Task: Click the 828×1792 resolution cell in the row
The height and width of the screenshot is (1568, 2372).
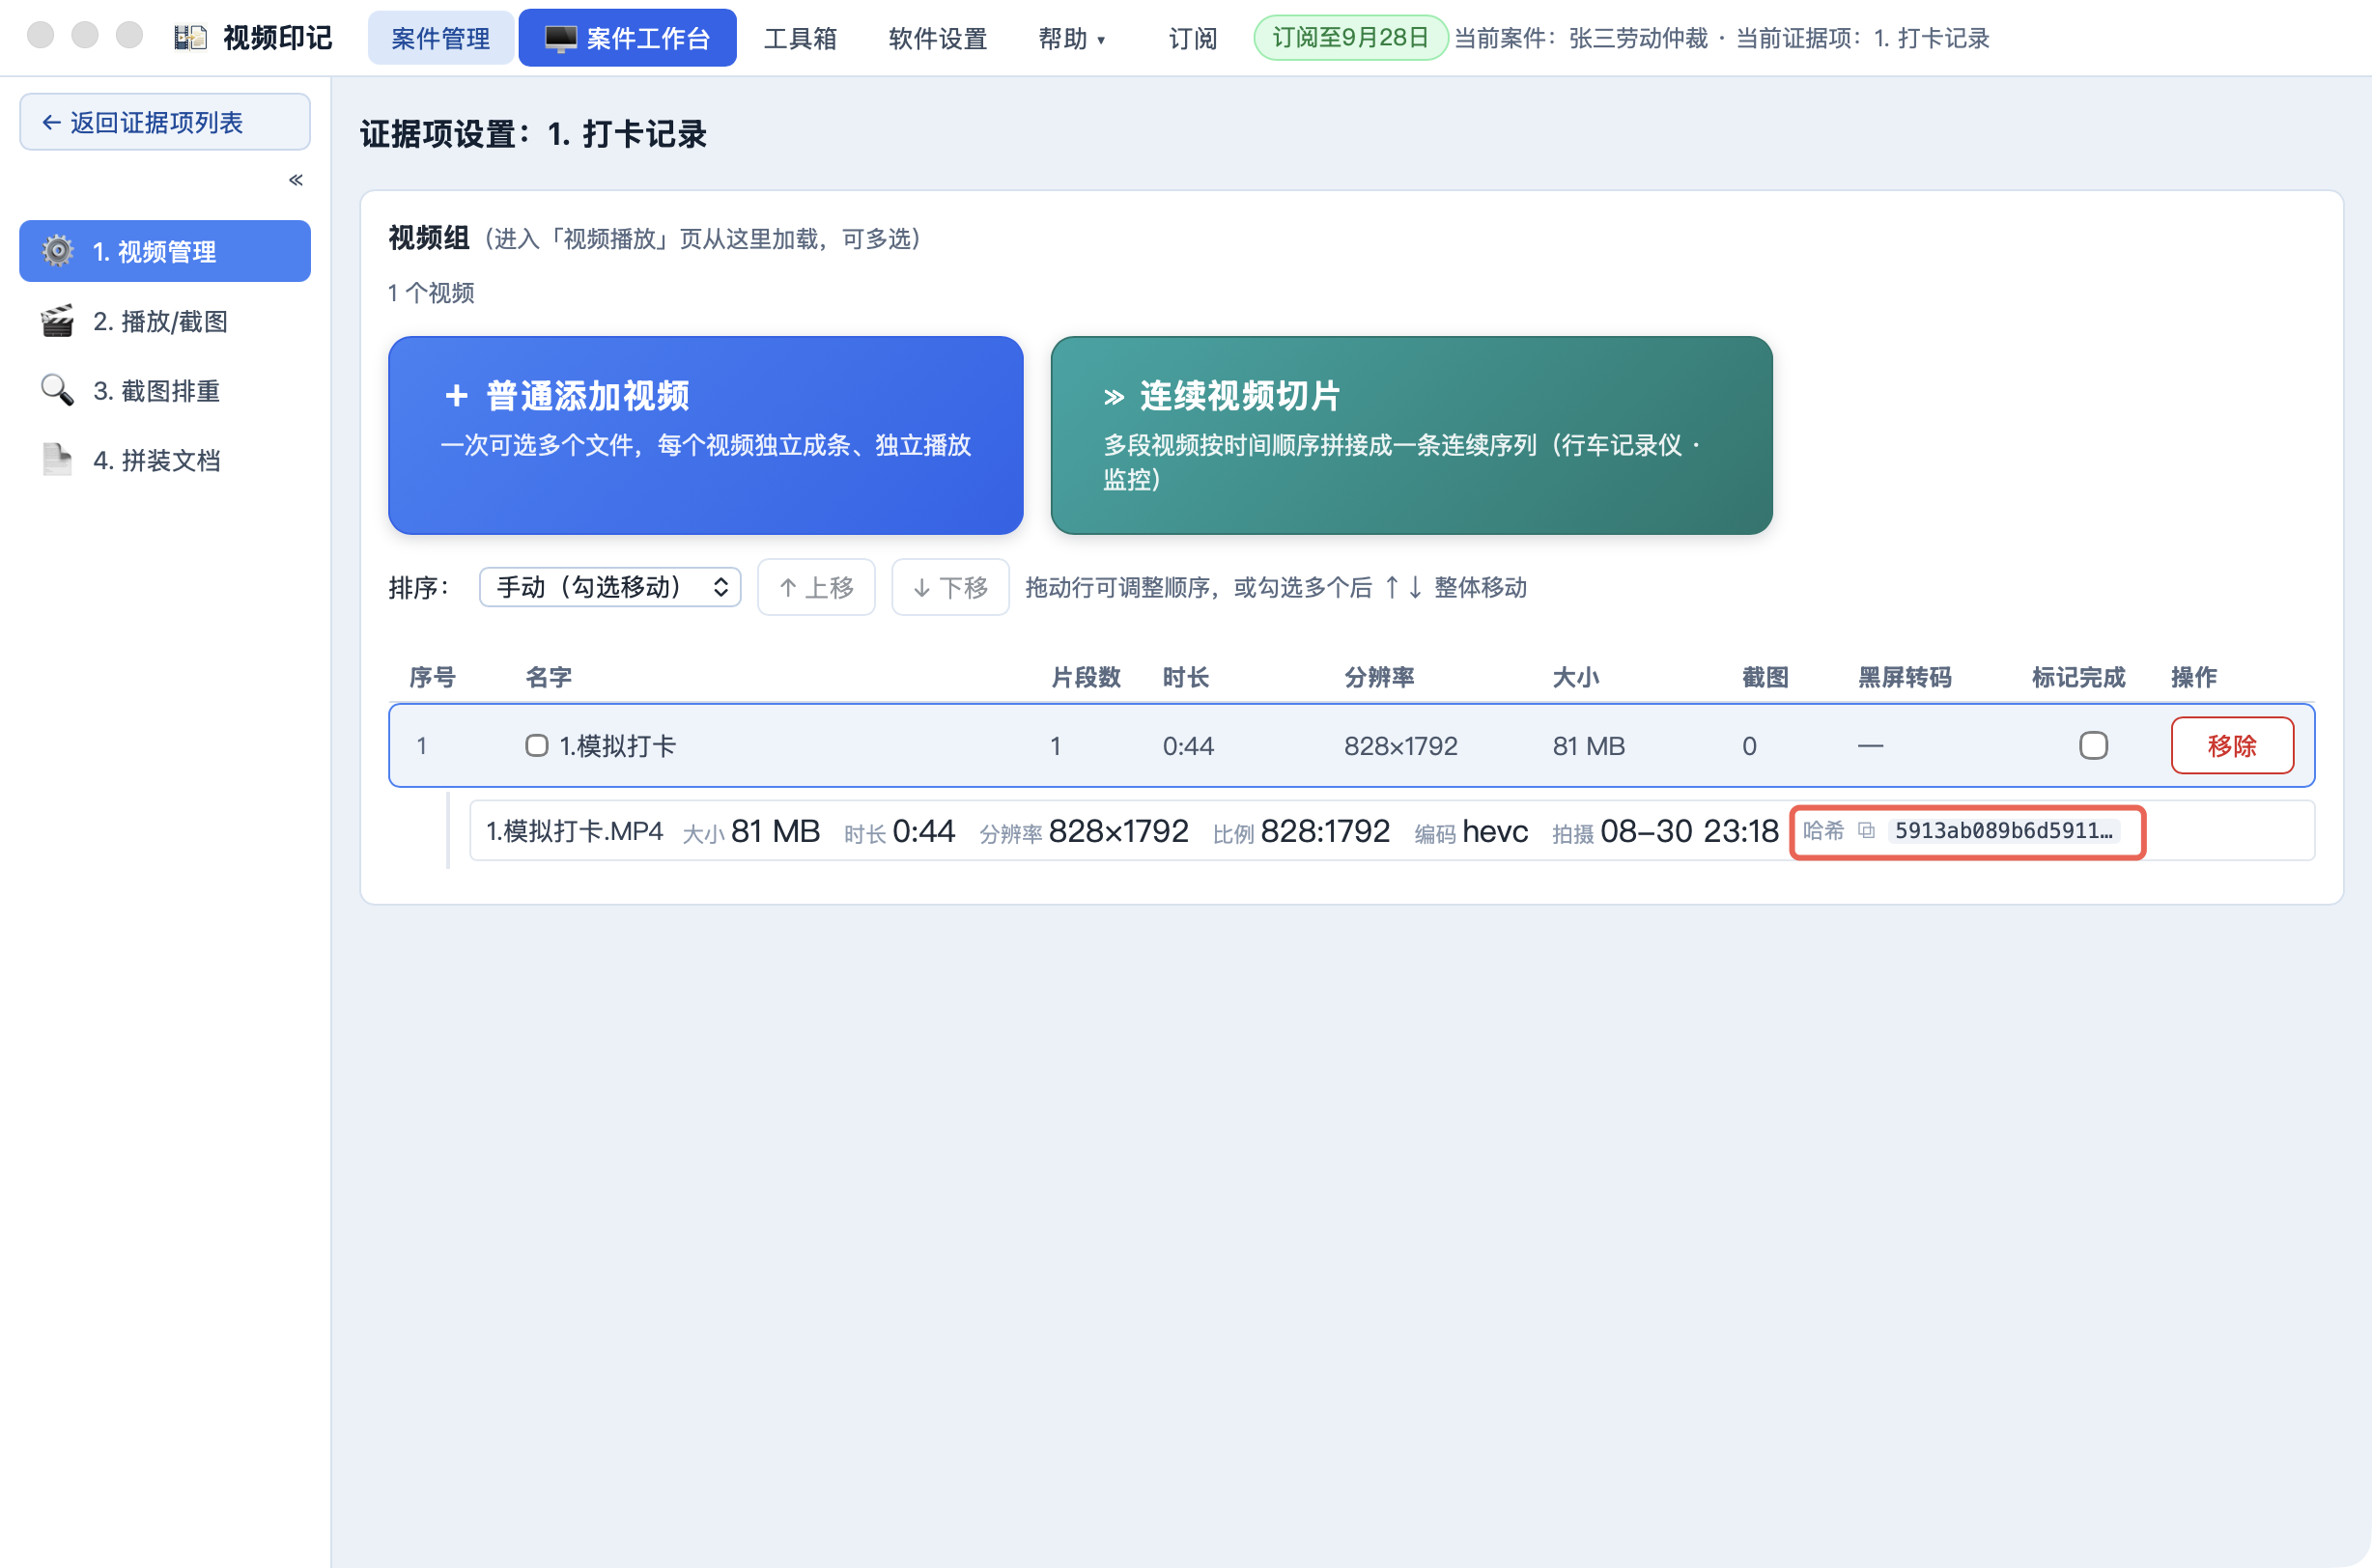Action: click(x=1400, y=746)
